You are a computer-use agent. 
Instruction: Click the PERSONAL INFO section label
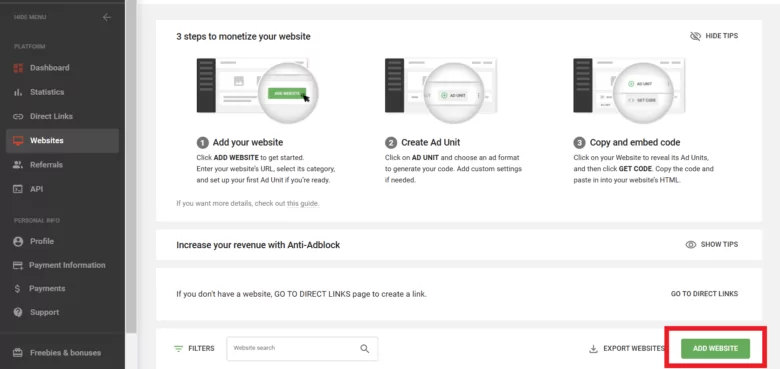click(x=37, y=220)
